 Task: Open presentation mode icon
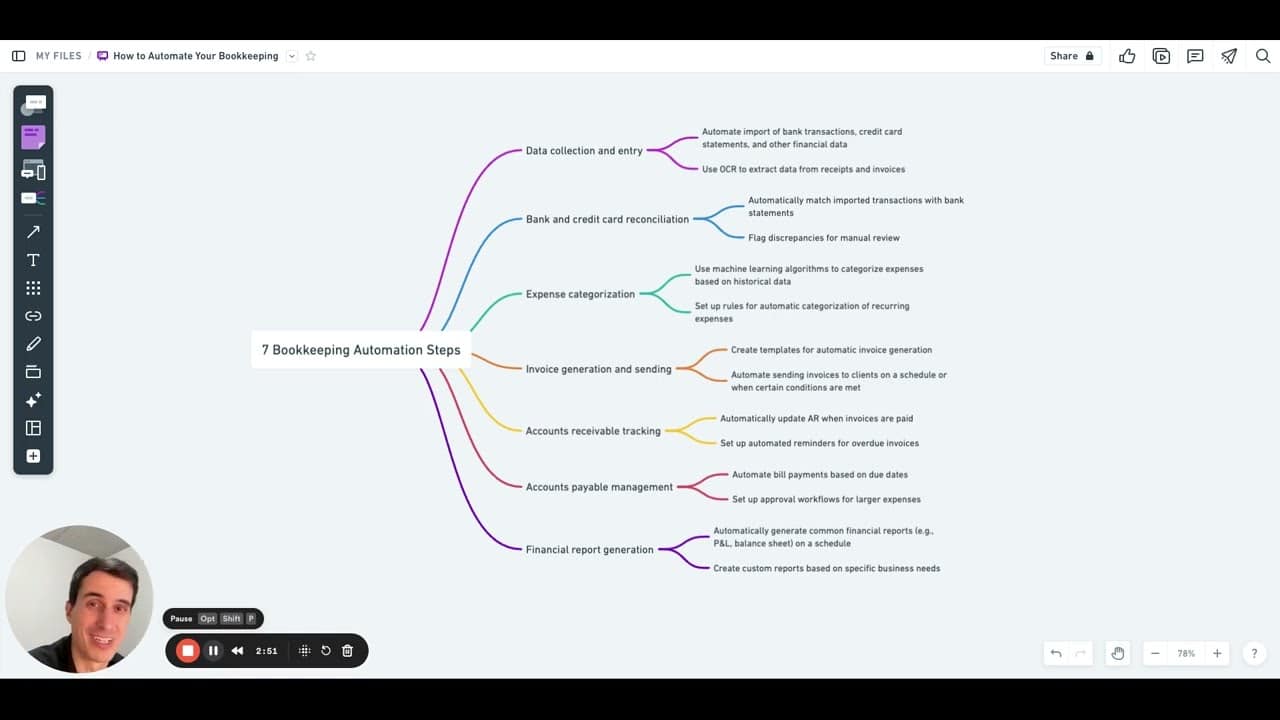tap(1161, 56)
